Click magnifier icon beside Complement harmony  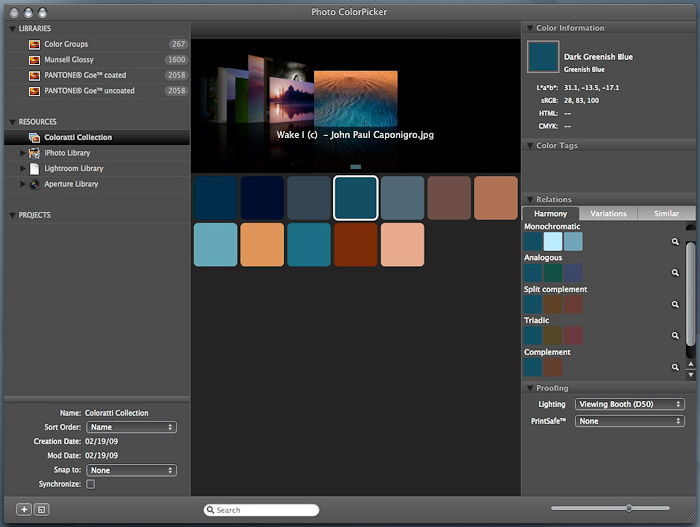(x=676, y=368)
